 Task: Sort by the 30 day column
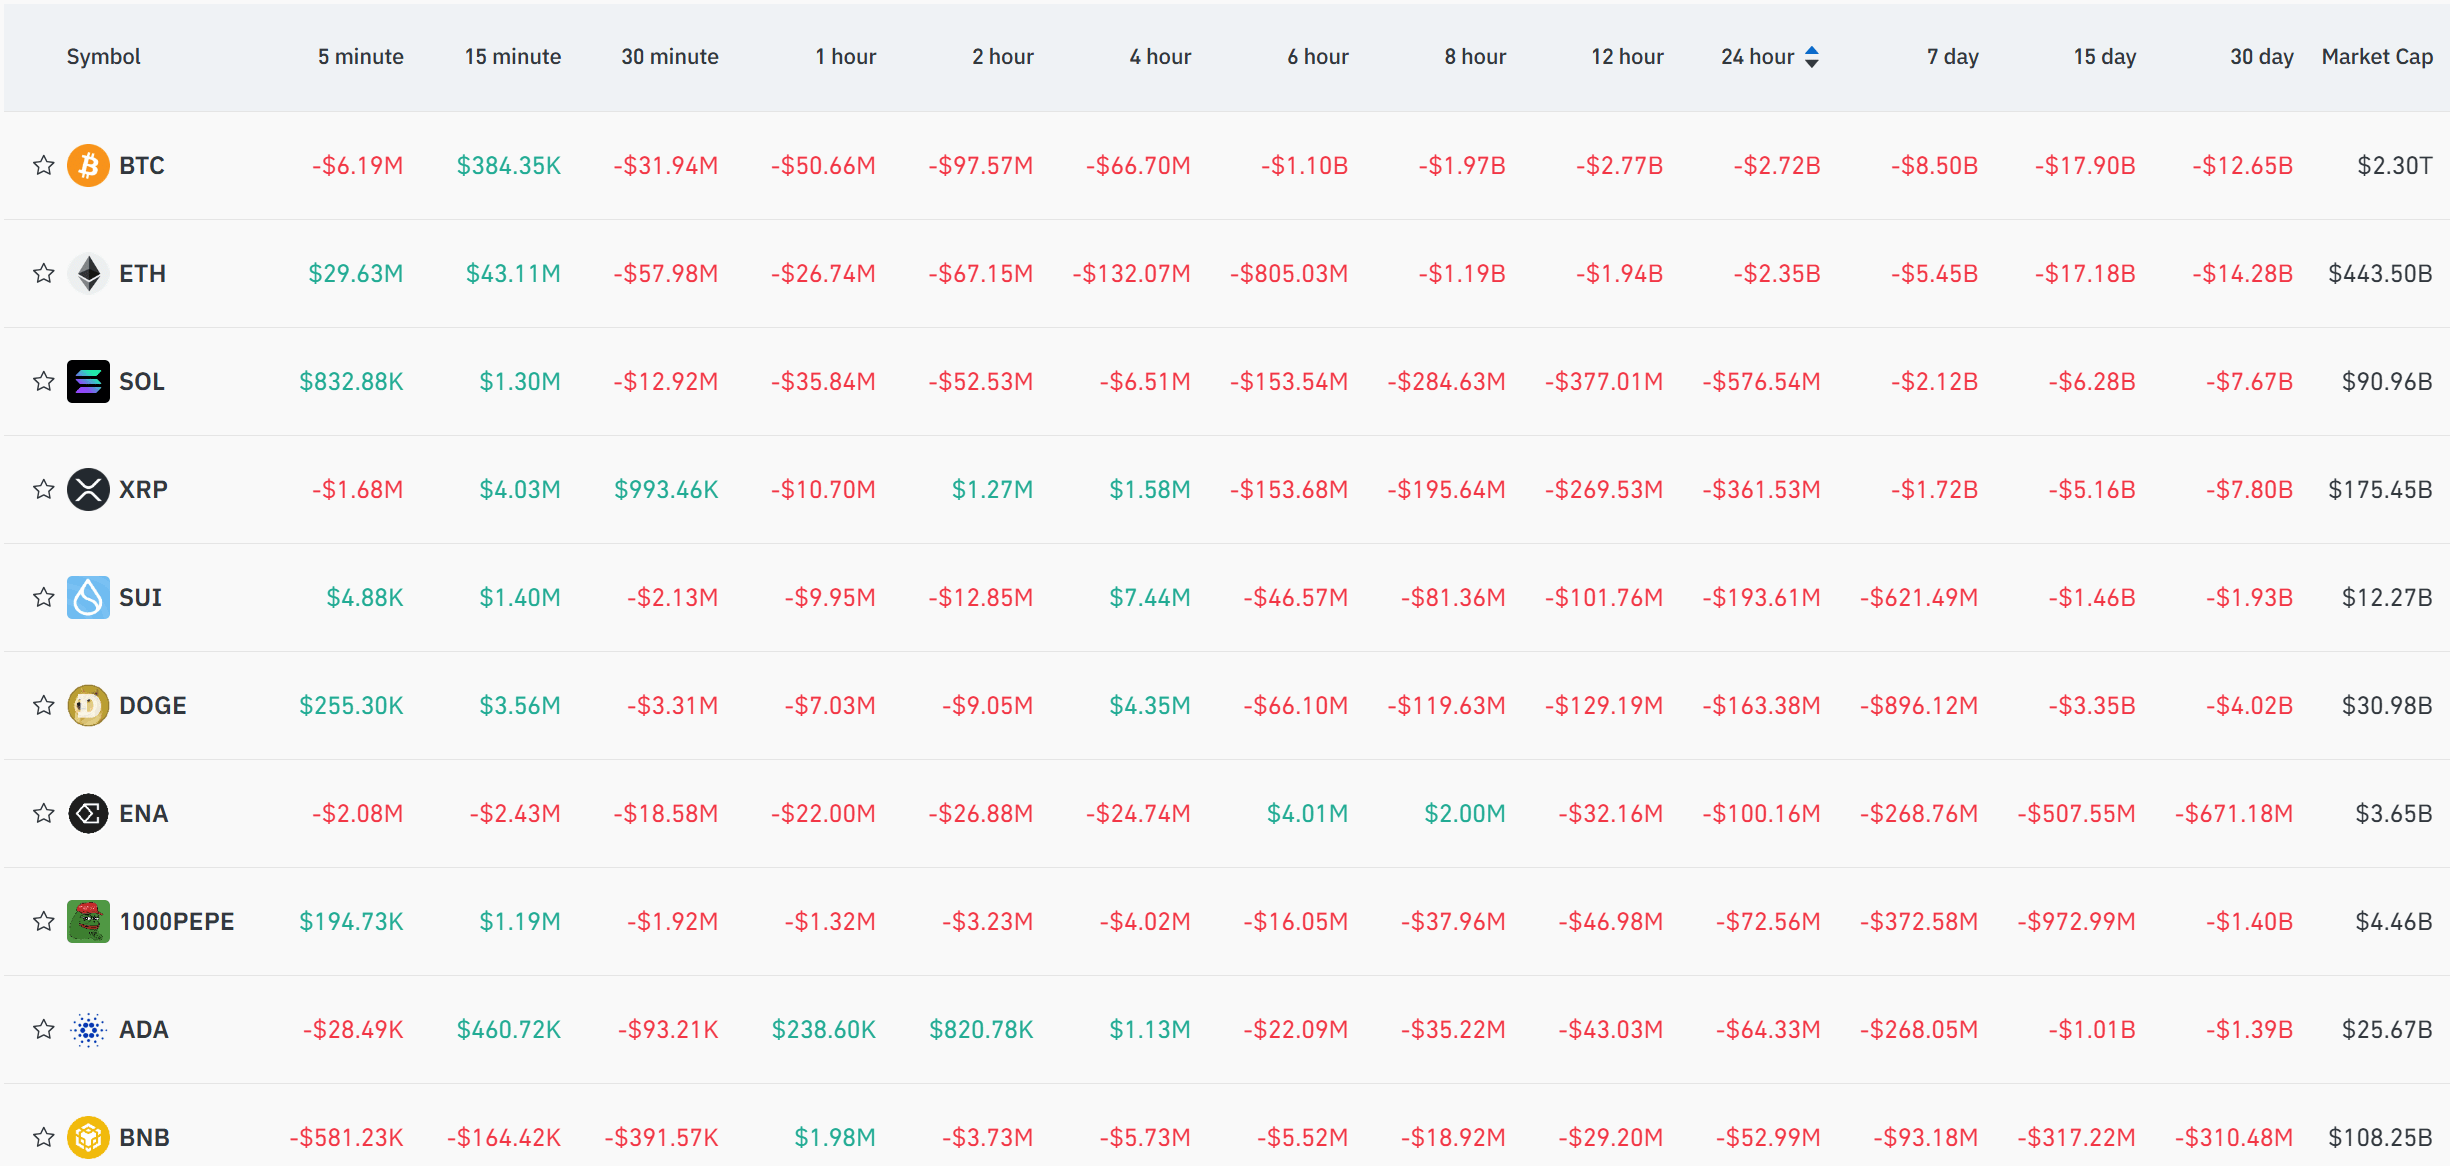pos(2262,57)
